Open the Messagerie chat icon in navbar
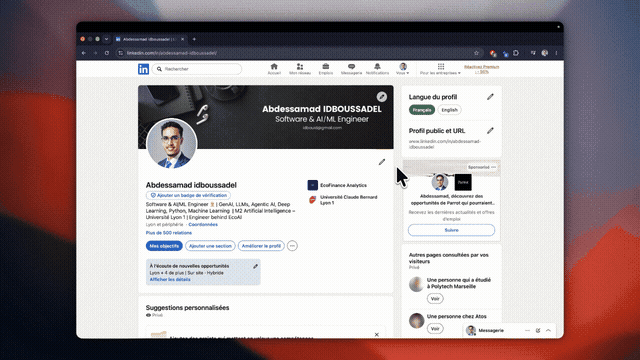The image size is (640, 360). tap(351, 69)
